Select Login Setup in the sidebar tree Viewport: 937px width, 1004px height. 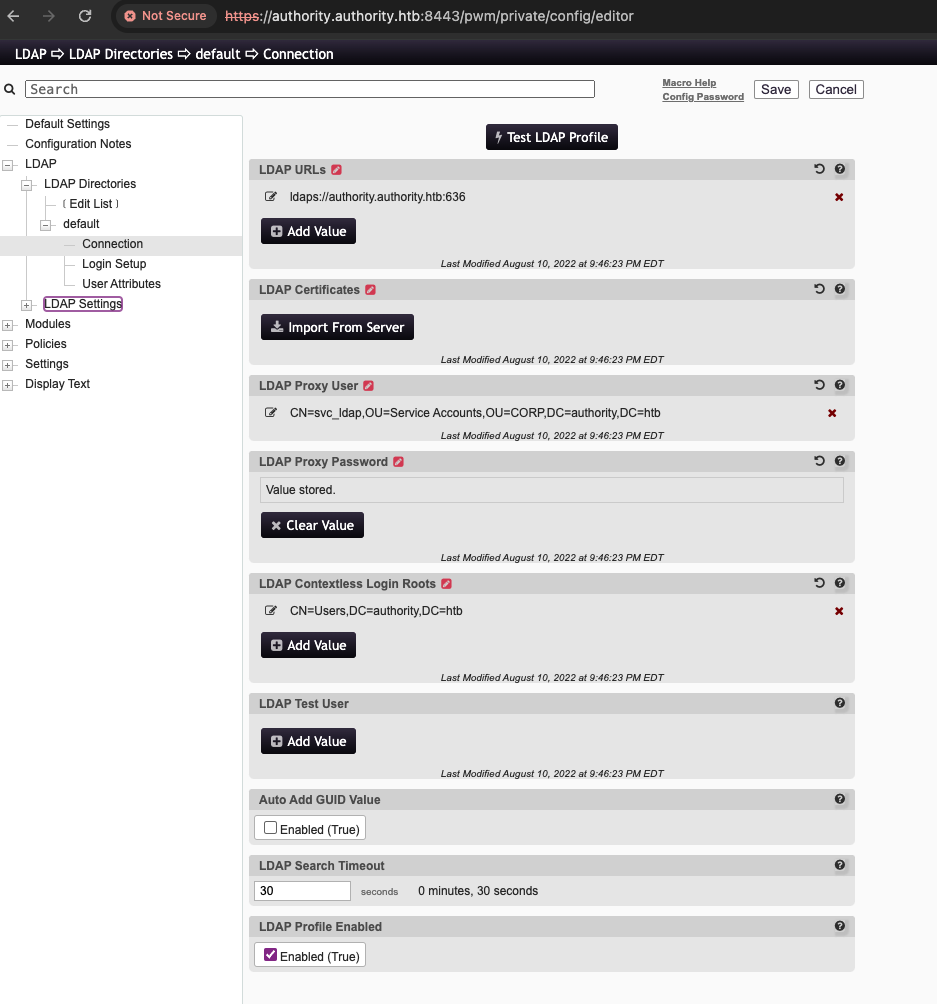(113, 263)
